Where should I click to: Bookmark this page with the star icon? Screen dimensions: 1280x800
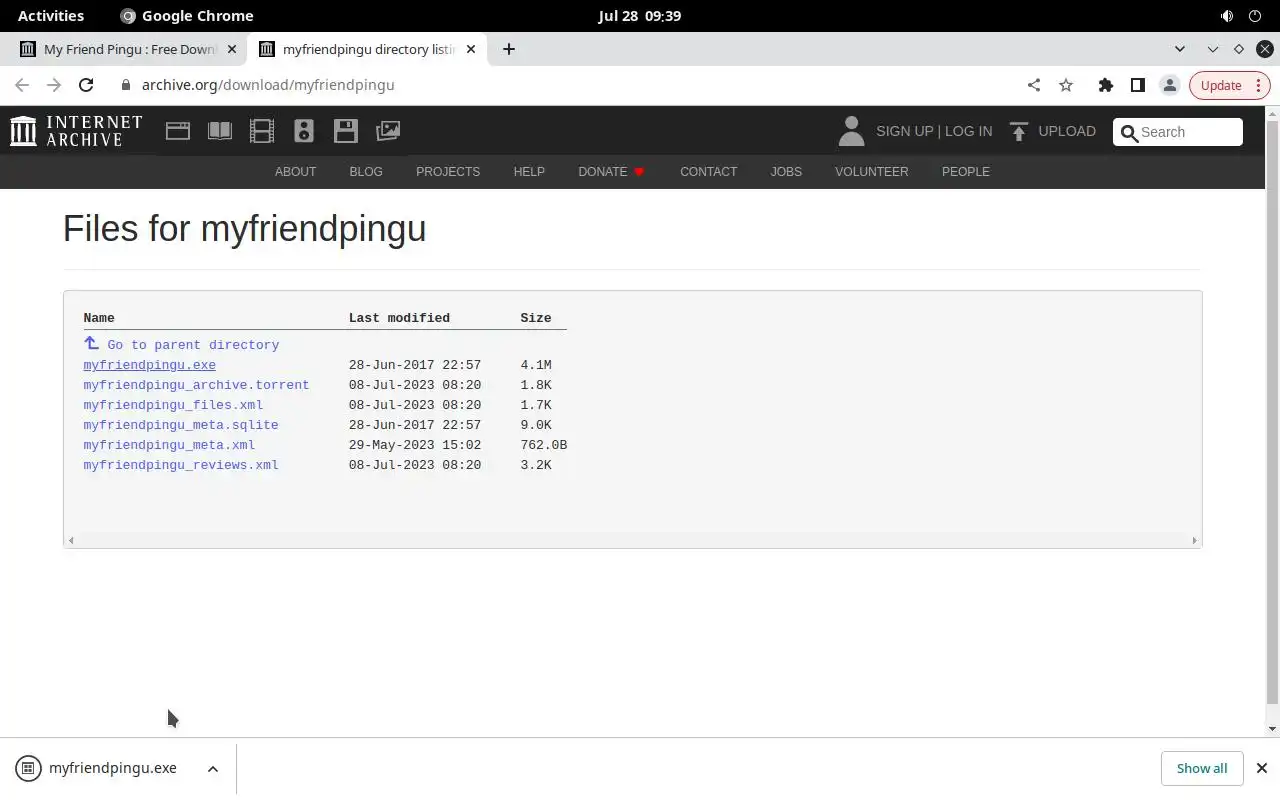(x=1066, y=85)
